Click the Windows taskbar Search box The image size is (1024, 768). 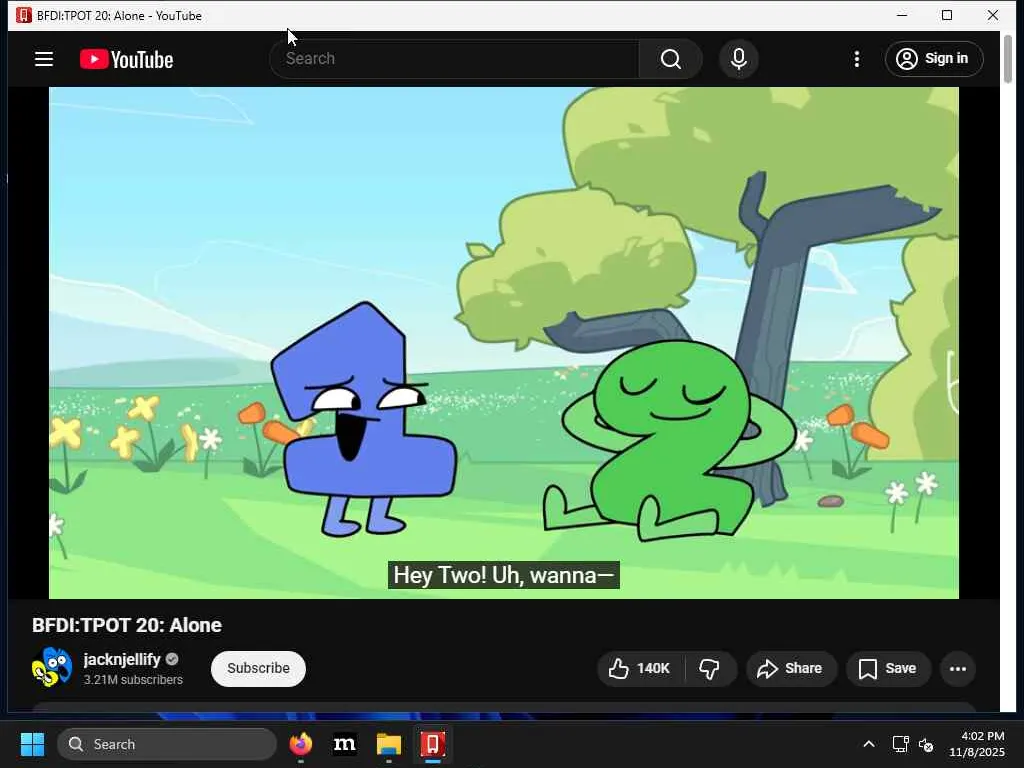pyautogui.click(x=167, y=744)
